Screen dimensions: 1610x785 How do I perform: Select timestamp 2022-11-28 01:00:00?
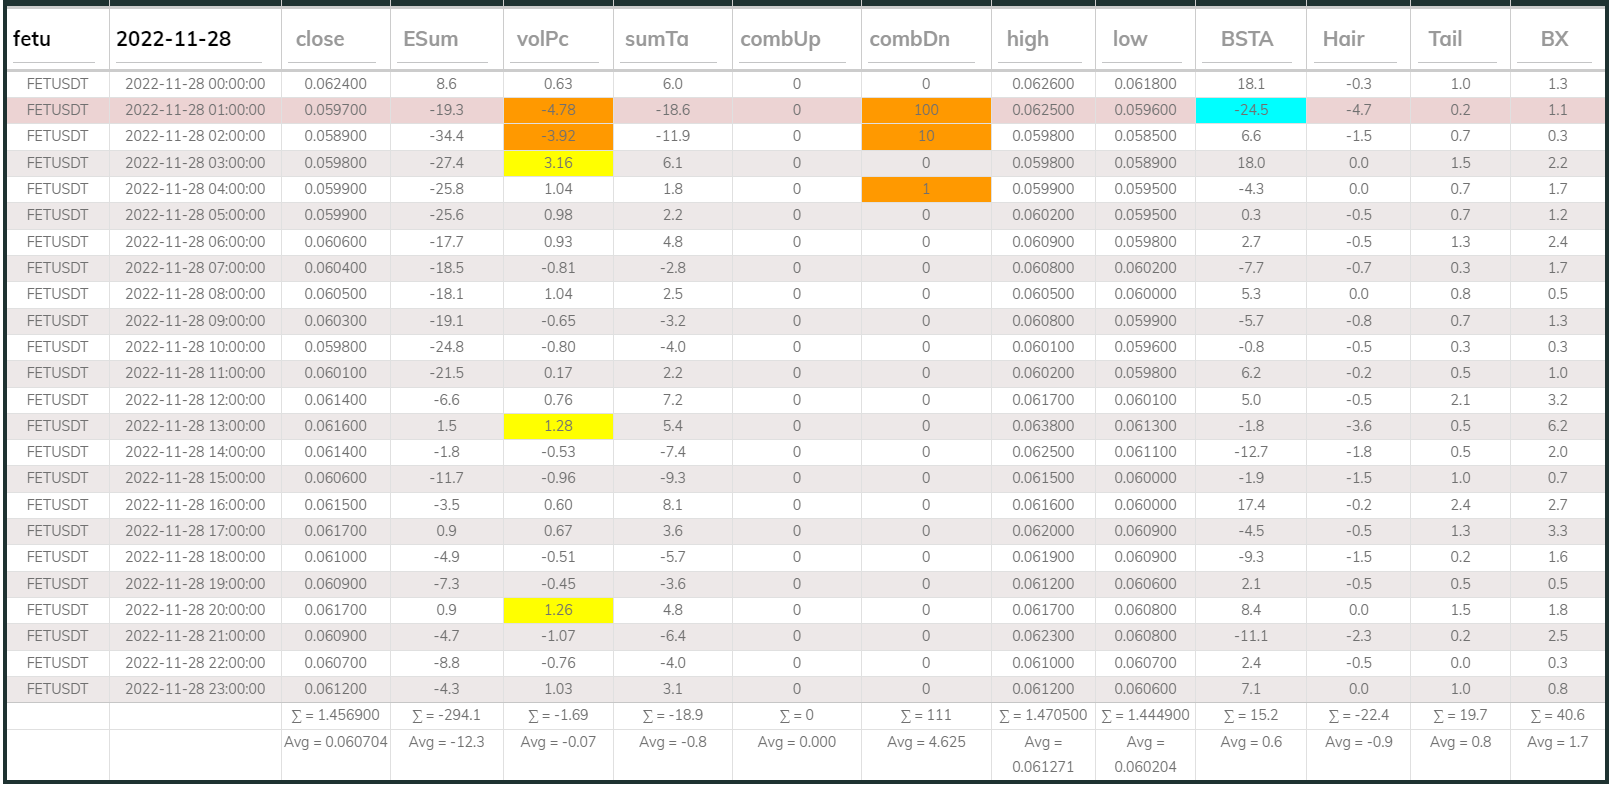pos(195,110)
